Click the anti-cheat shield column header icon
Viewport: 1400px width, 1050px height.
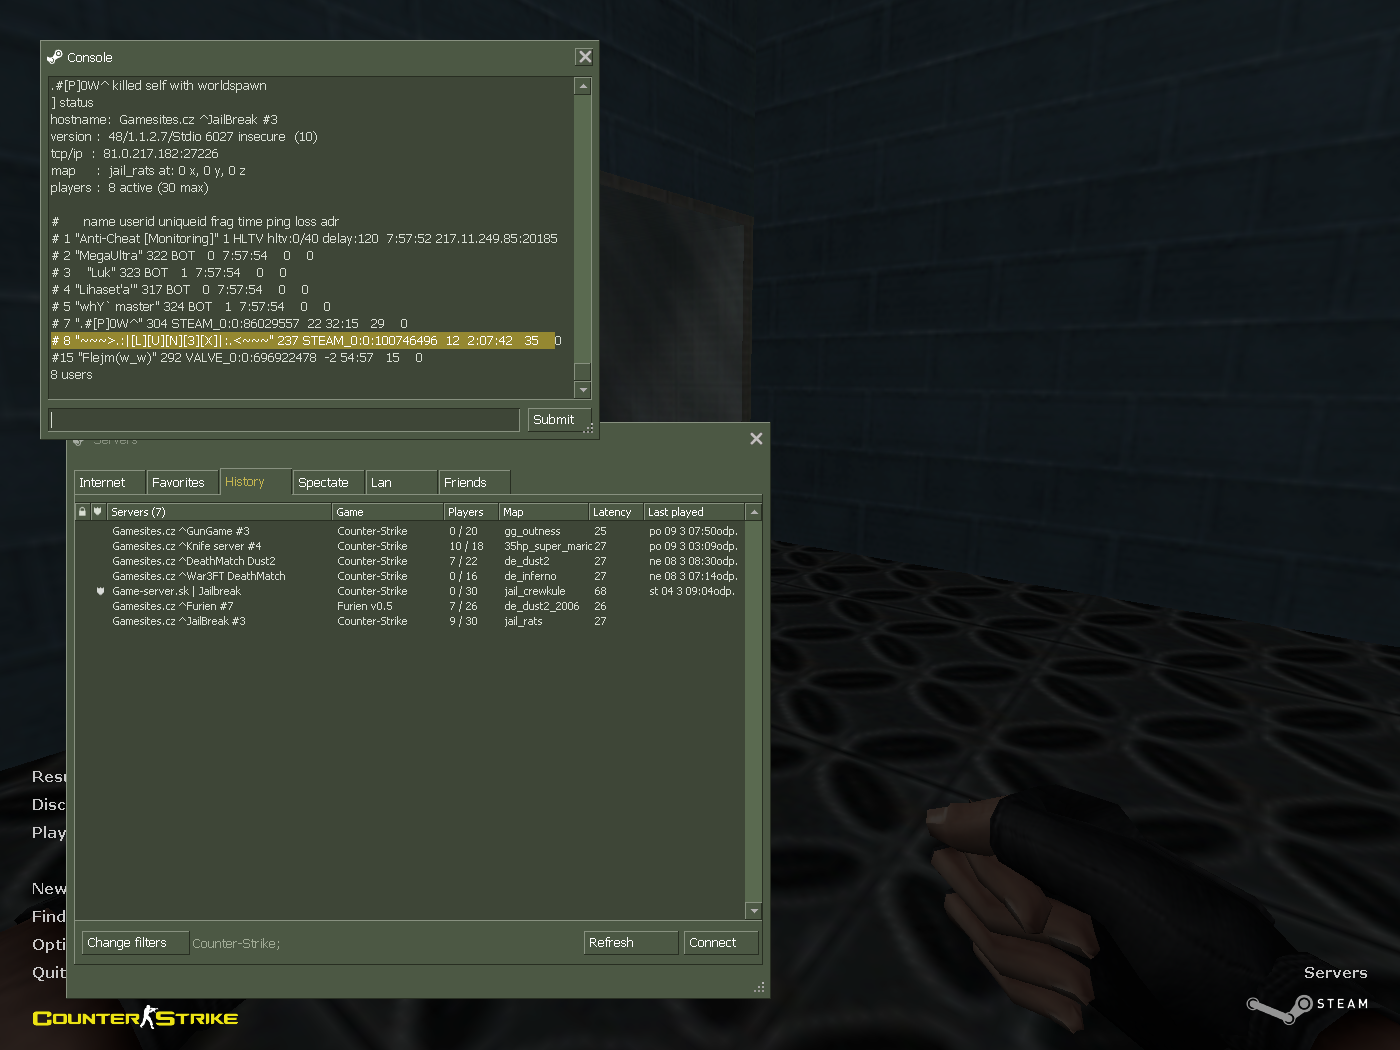97,512
